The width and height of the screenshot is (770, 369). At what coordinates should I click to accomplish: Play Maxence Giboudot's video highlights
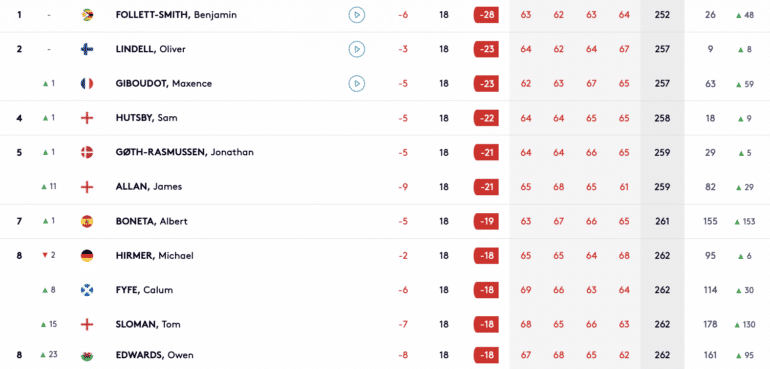(357, 84)
